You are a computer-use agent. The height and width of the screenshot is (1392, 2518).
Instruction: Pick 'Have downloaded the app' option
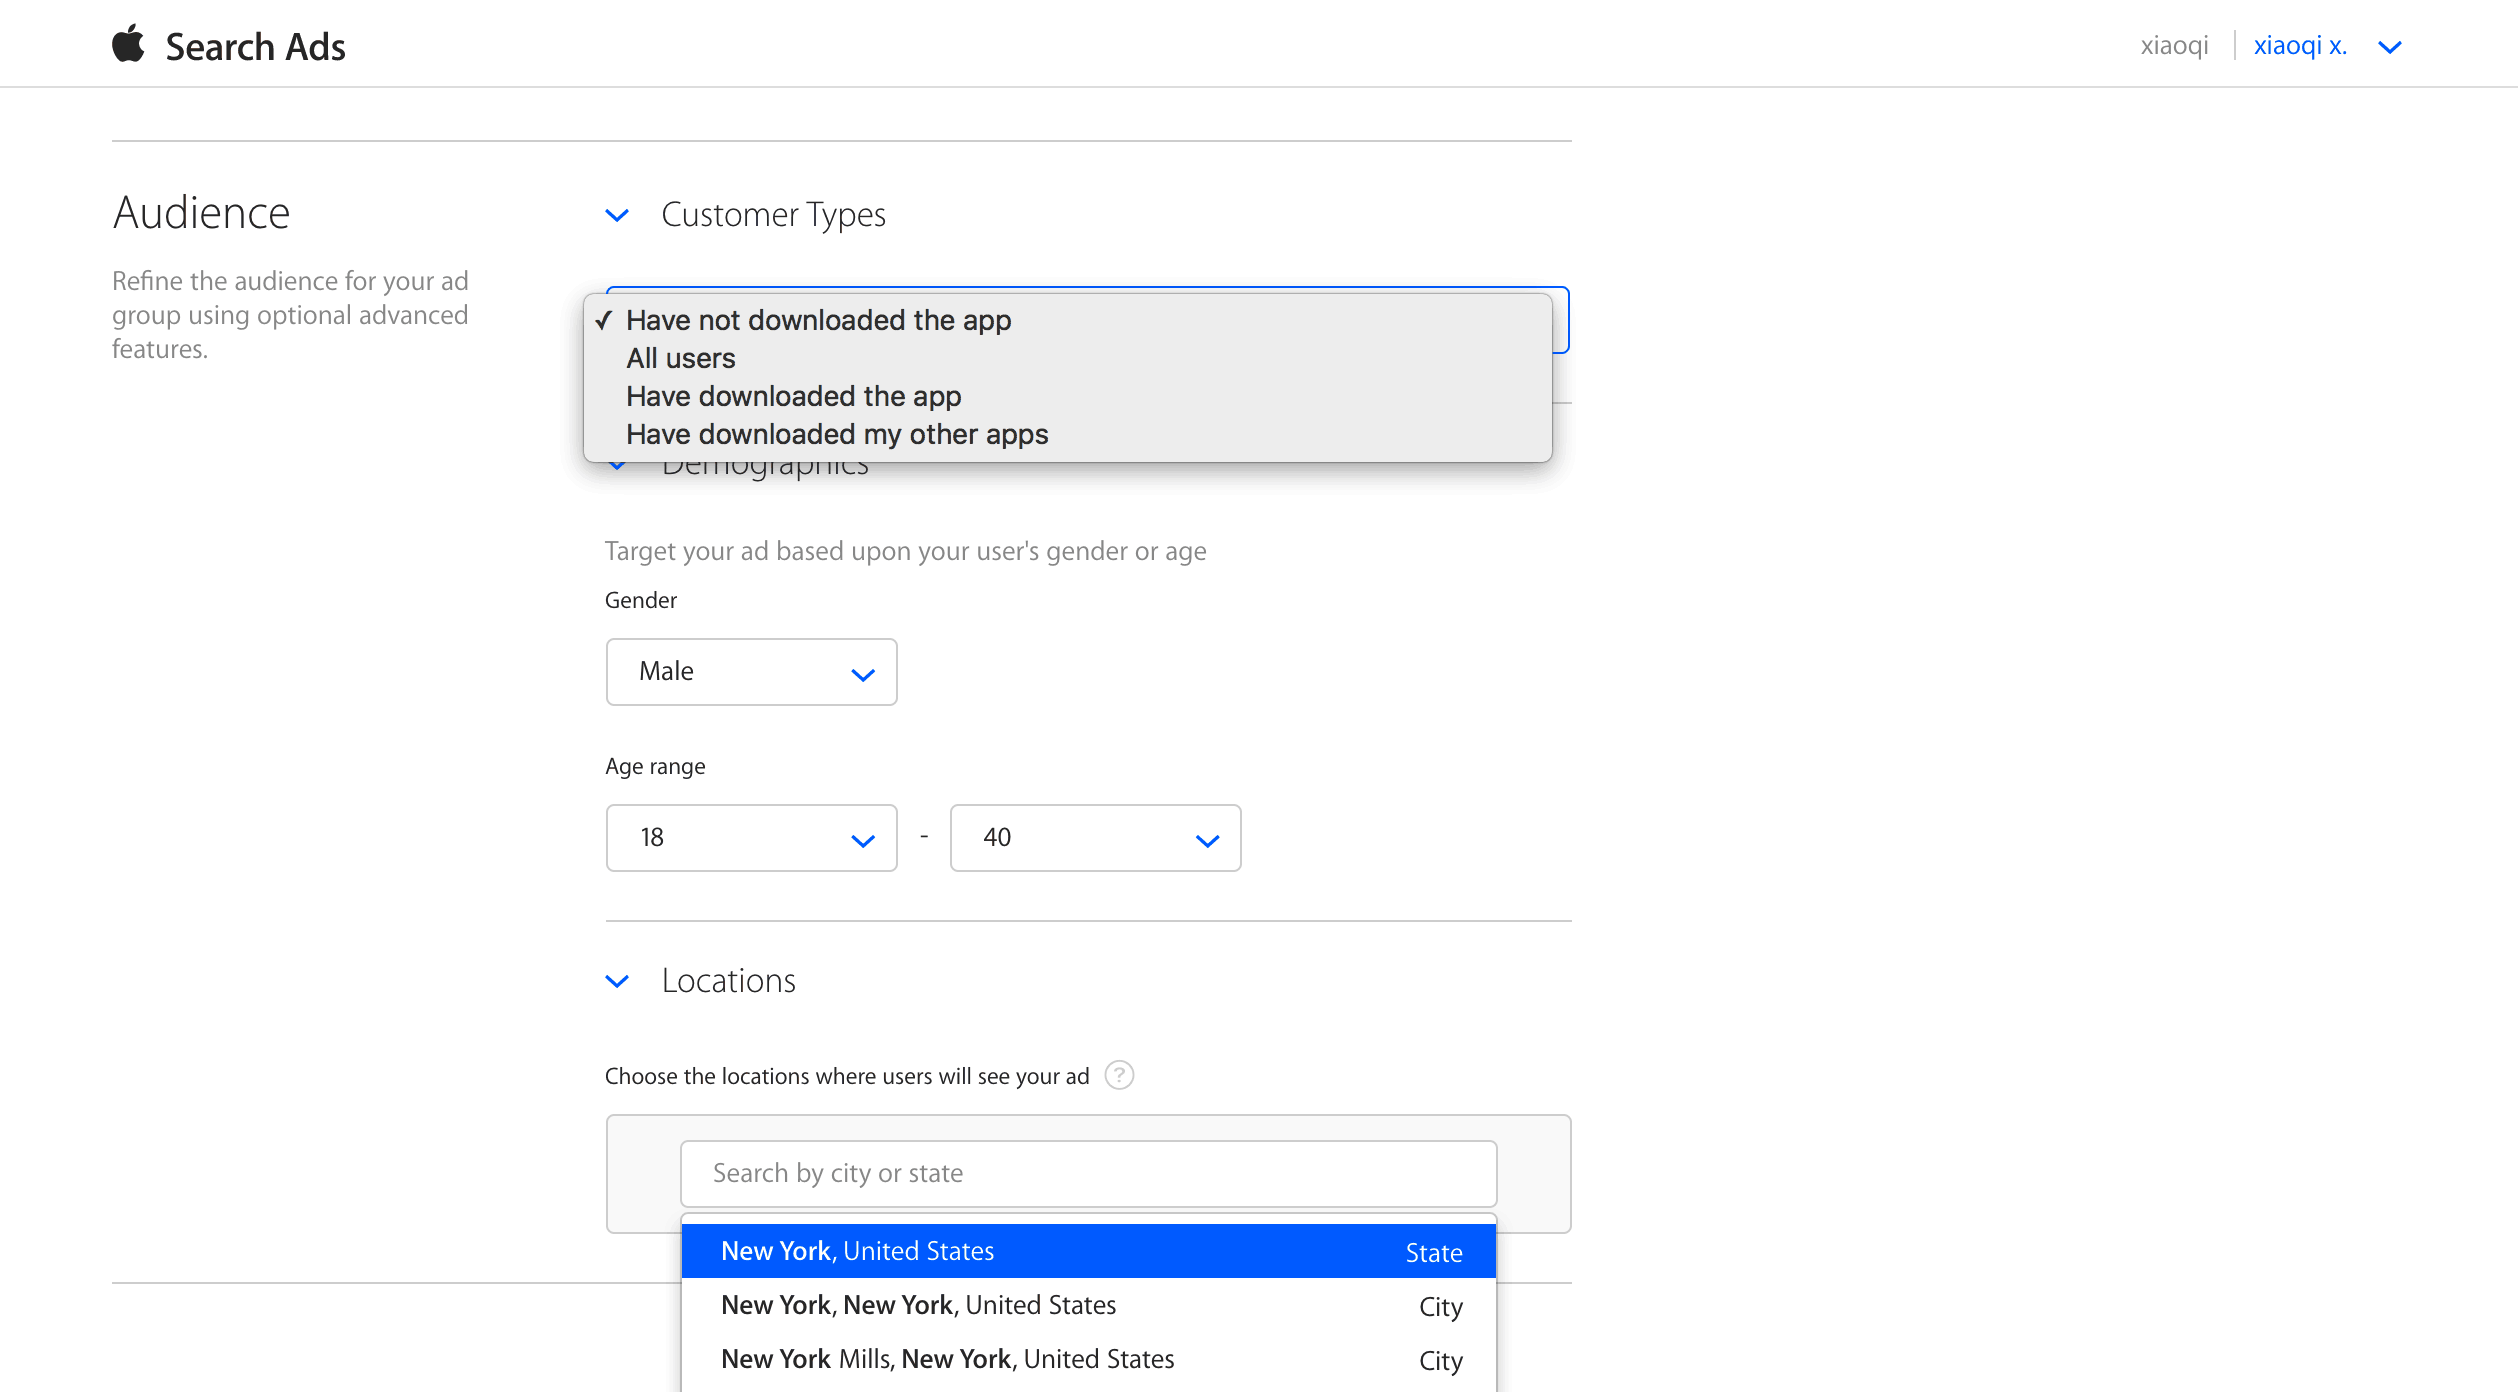(x=793, y=396)
